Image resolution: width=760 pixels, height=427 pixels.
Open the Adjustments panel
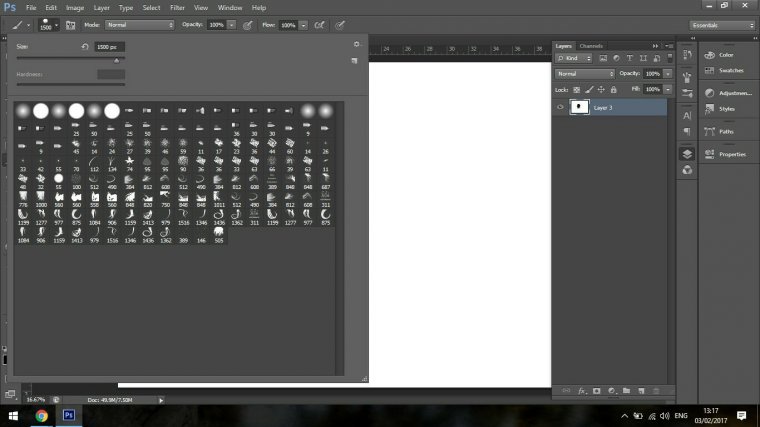click(x=728, y=93)
